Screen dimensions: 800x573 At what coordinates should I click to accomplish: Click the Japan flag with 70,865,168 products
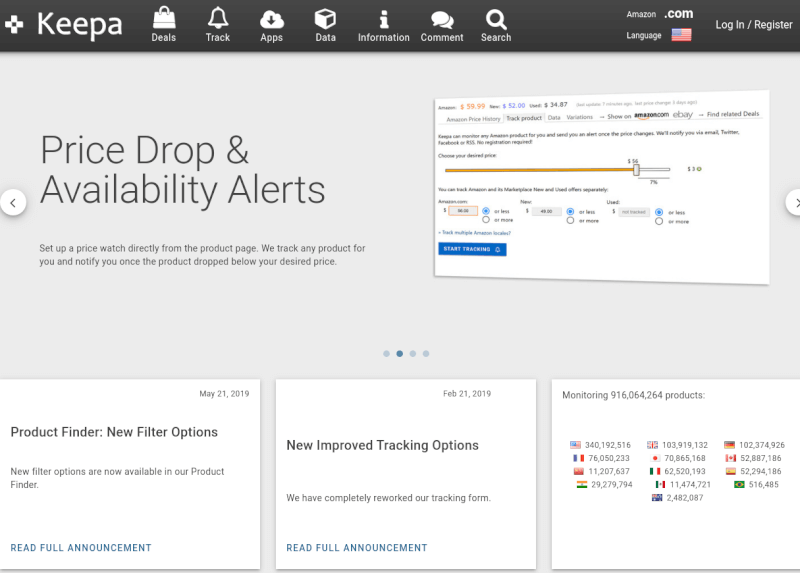coord(655,458)
